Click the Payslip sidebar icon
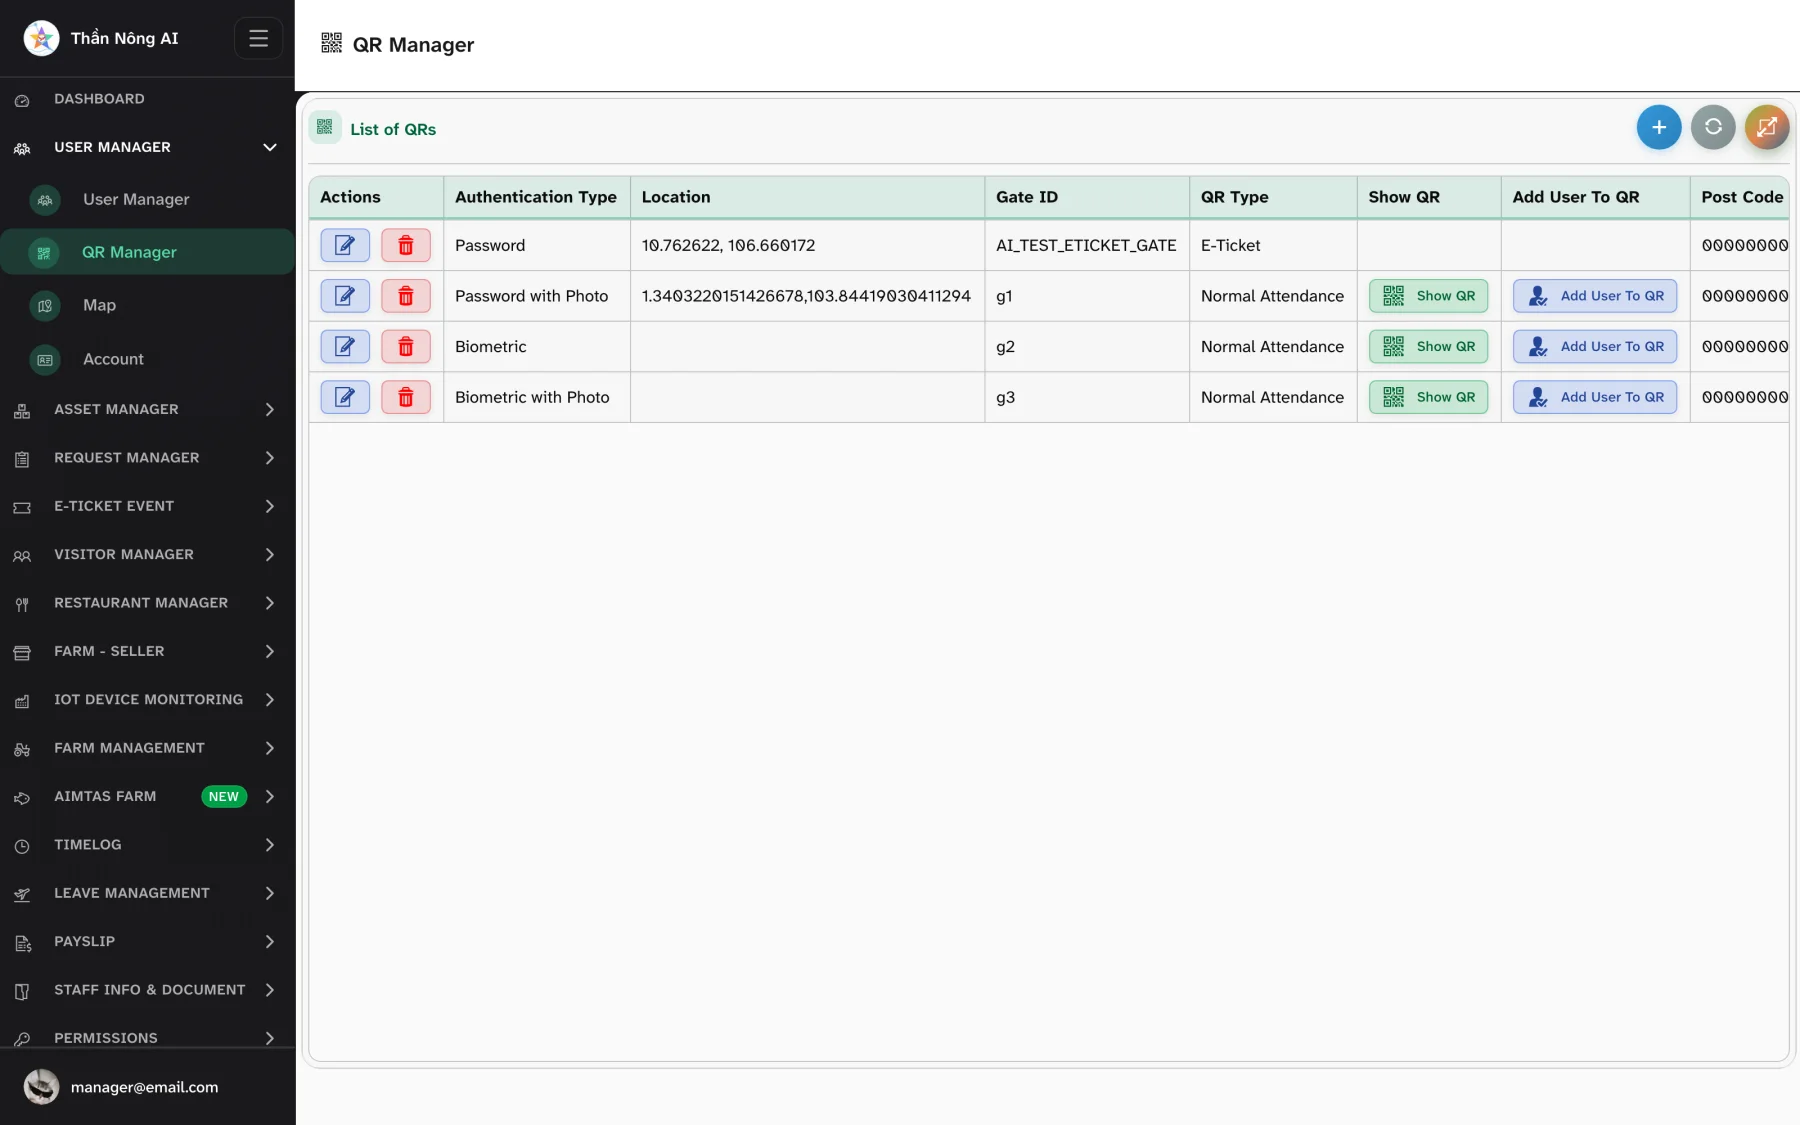The height and width of the screenshot is (1125, 1800). (22, 943)
